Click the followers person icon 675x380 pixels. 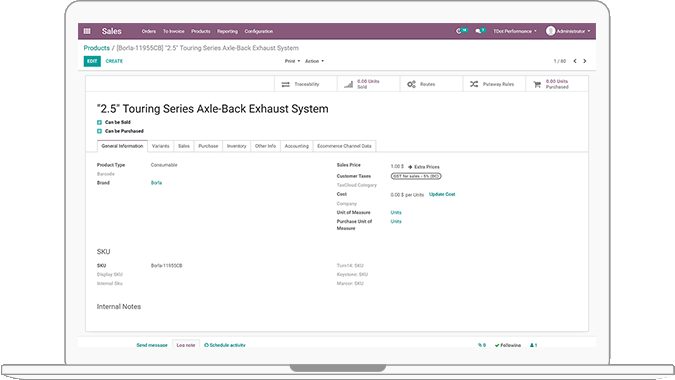(532, 345)
